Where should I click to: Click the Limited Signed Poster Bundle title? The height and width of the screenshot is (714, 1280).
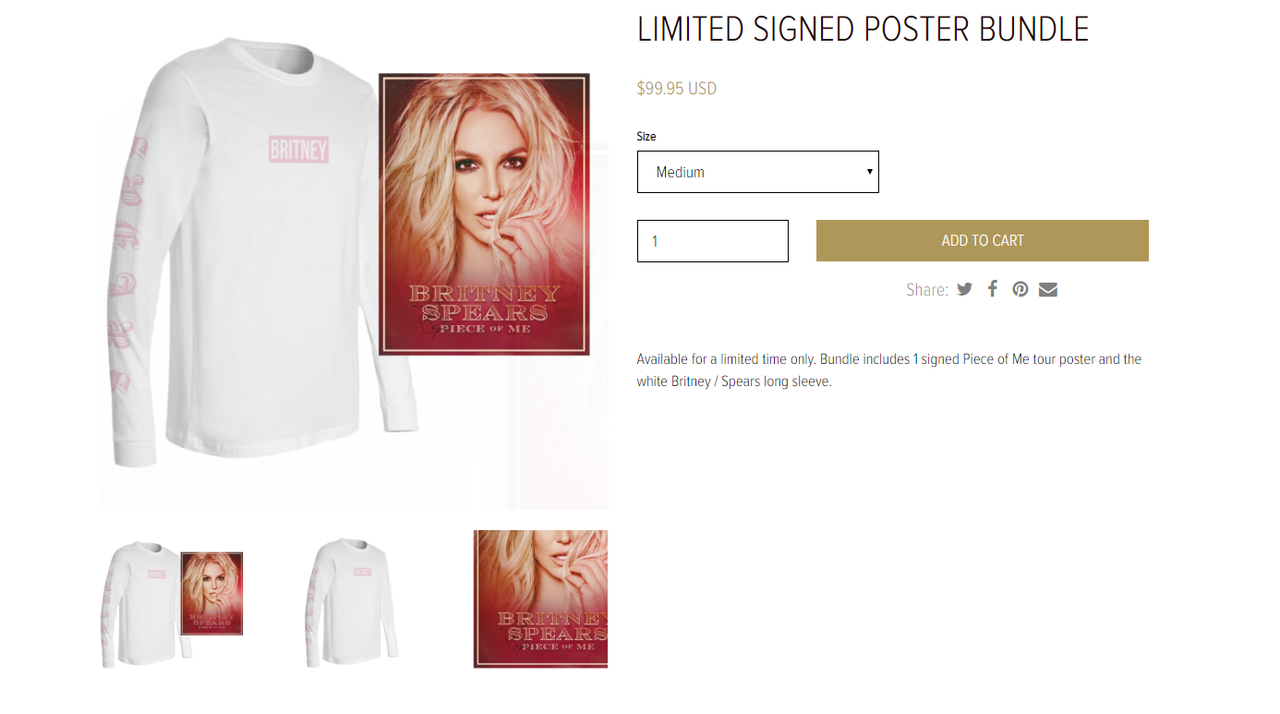click(863, 29)
